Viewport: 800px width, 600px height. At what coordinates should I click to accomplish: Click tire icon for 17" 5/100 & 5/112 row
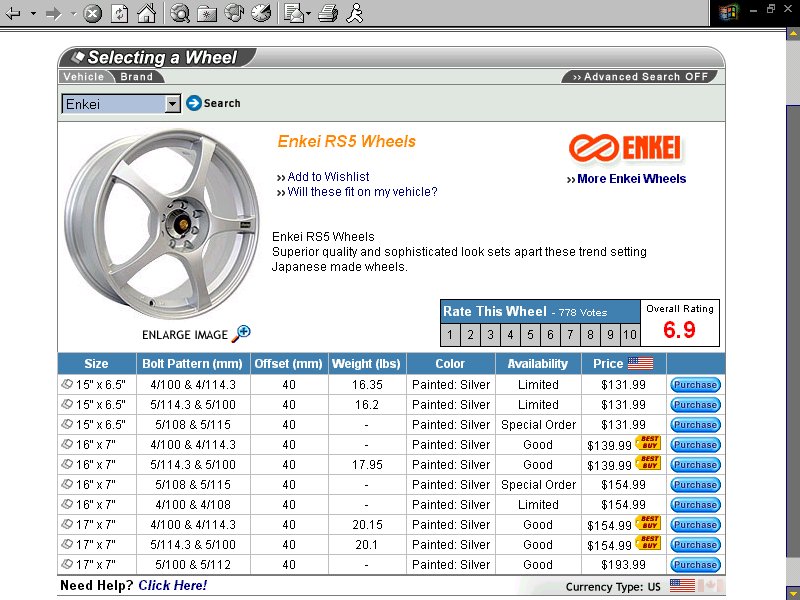point(67,564)
